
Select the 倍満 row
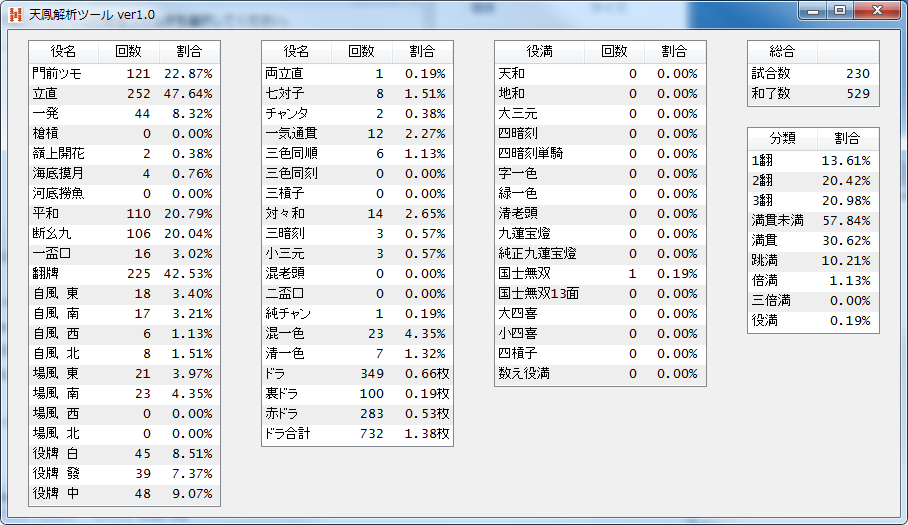click(814, 281)
